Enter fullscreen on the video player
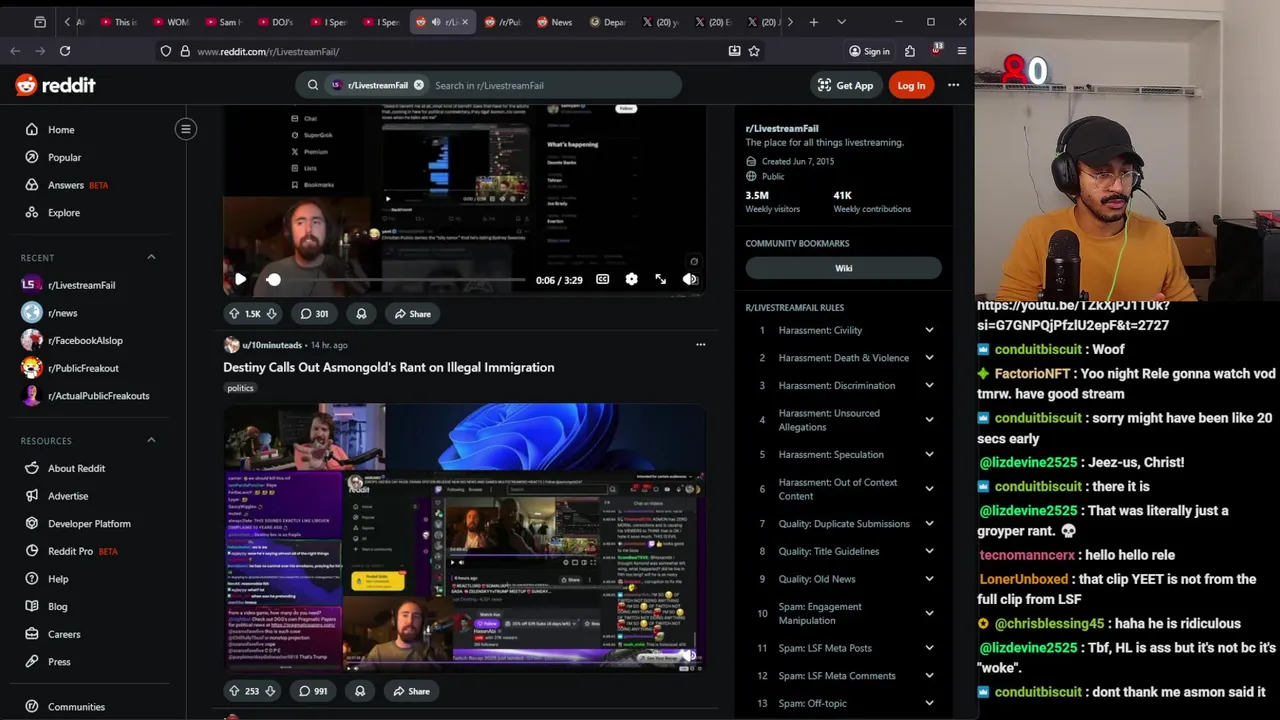This screenshot has width=1280, height=720. [660, 280]
